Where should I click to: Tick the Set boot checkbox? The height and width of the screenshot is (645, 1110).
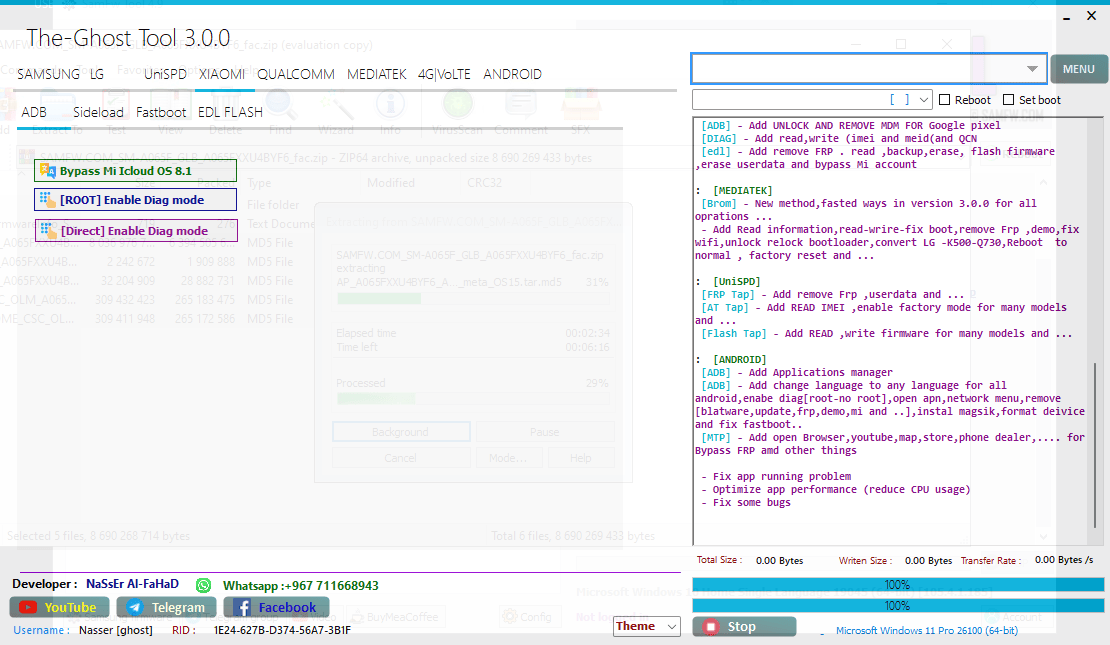click(1009, 100)
